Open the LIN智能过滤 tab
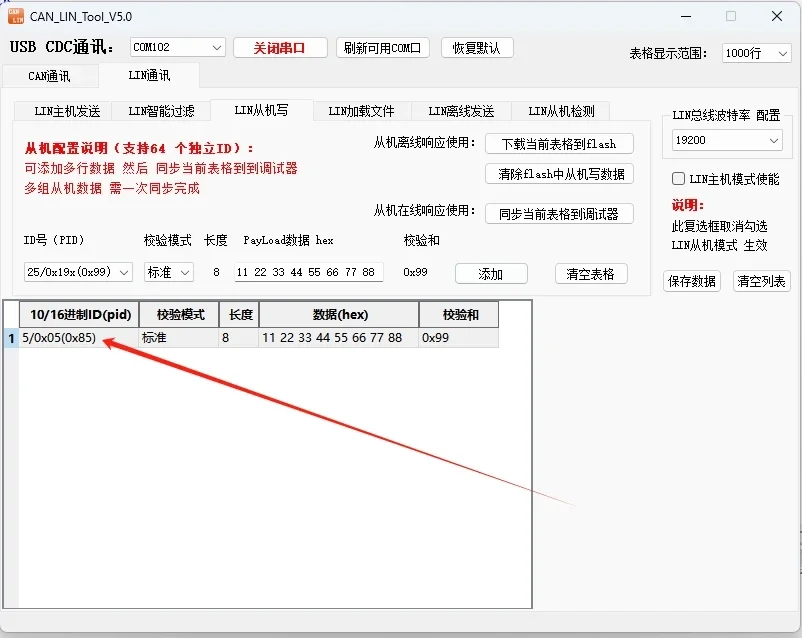Viewport: 802px width, 638px height. (x=161, y=111)
